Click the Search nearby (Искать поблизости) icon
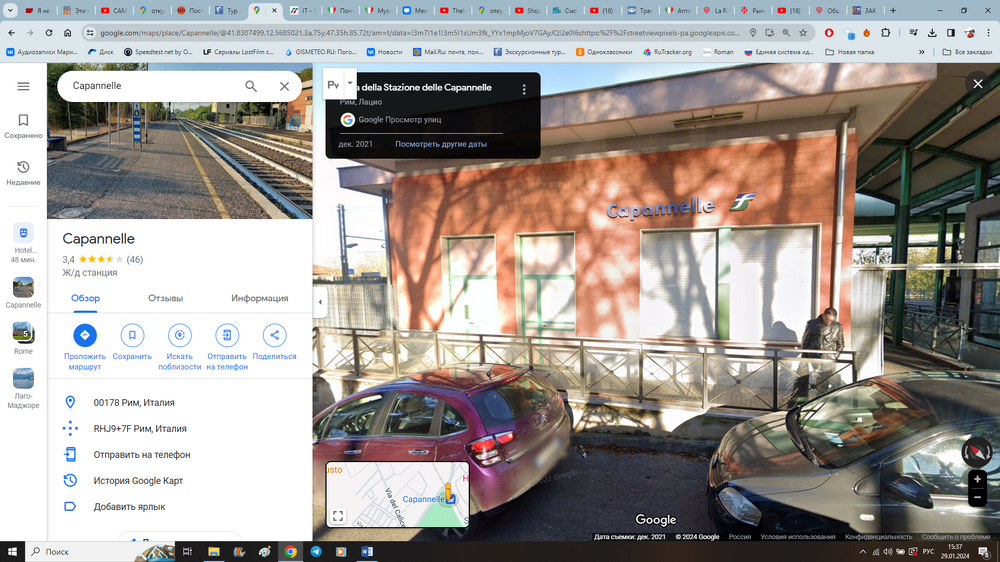 pyautogui.click(x=180, y=335)
